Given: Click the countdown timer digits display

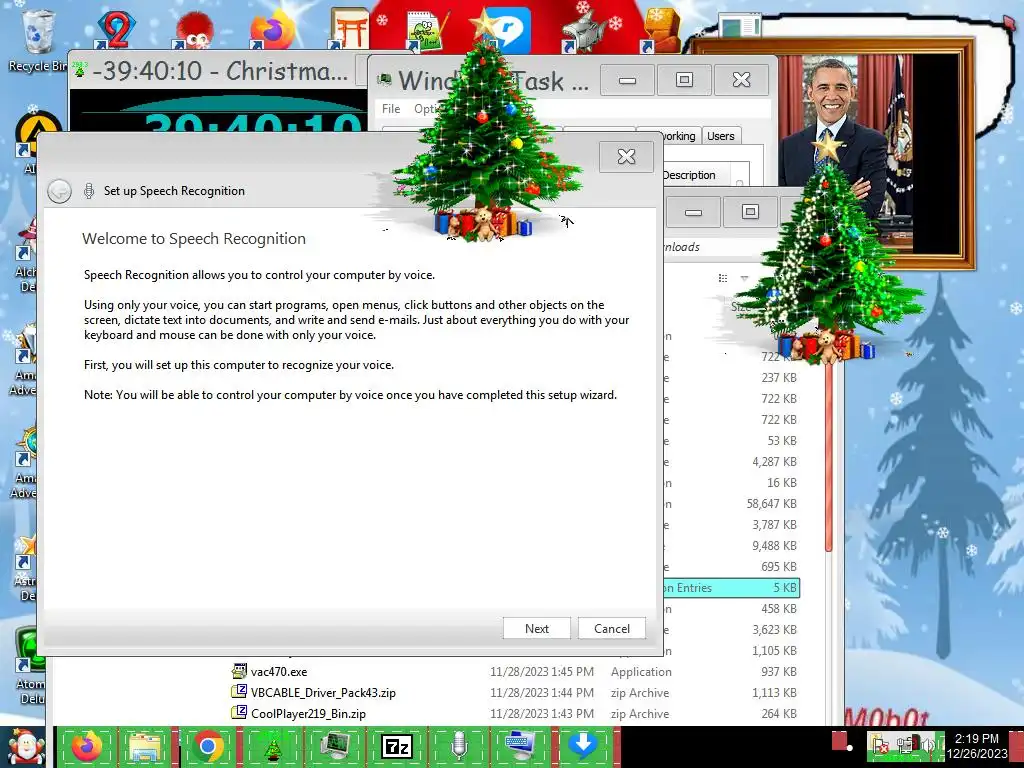Looking at the screenshot, I should [x=252, y=121].
